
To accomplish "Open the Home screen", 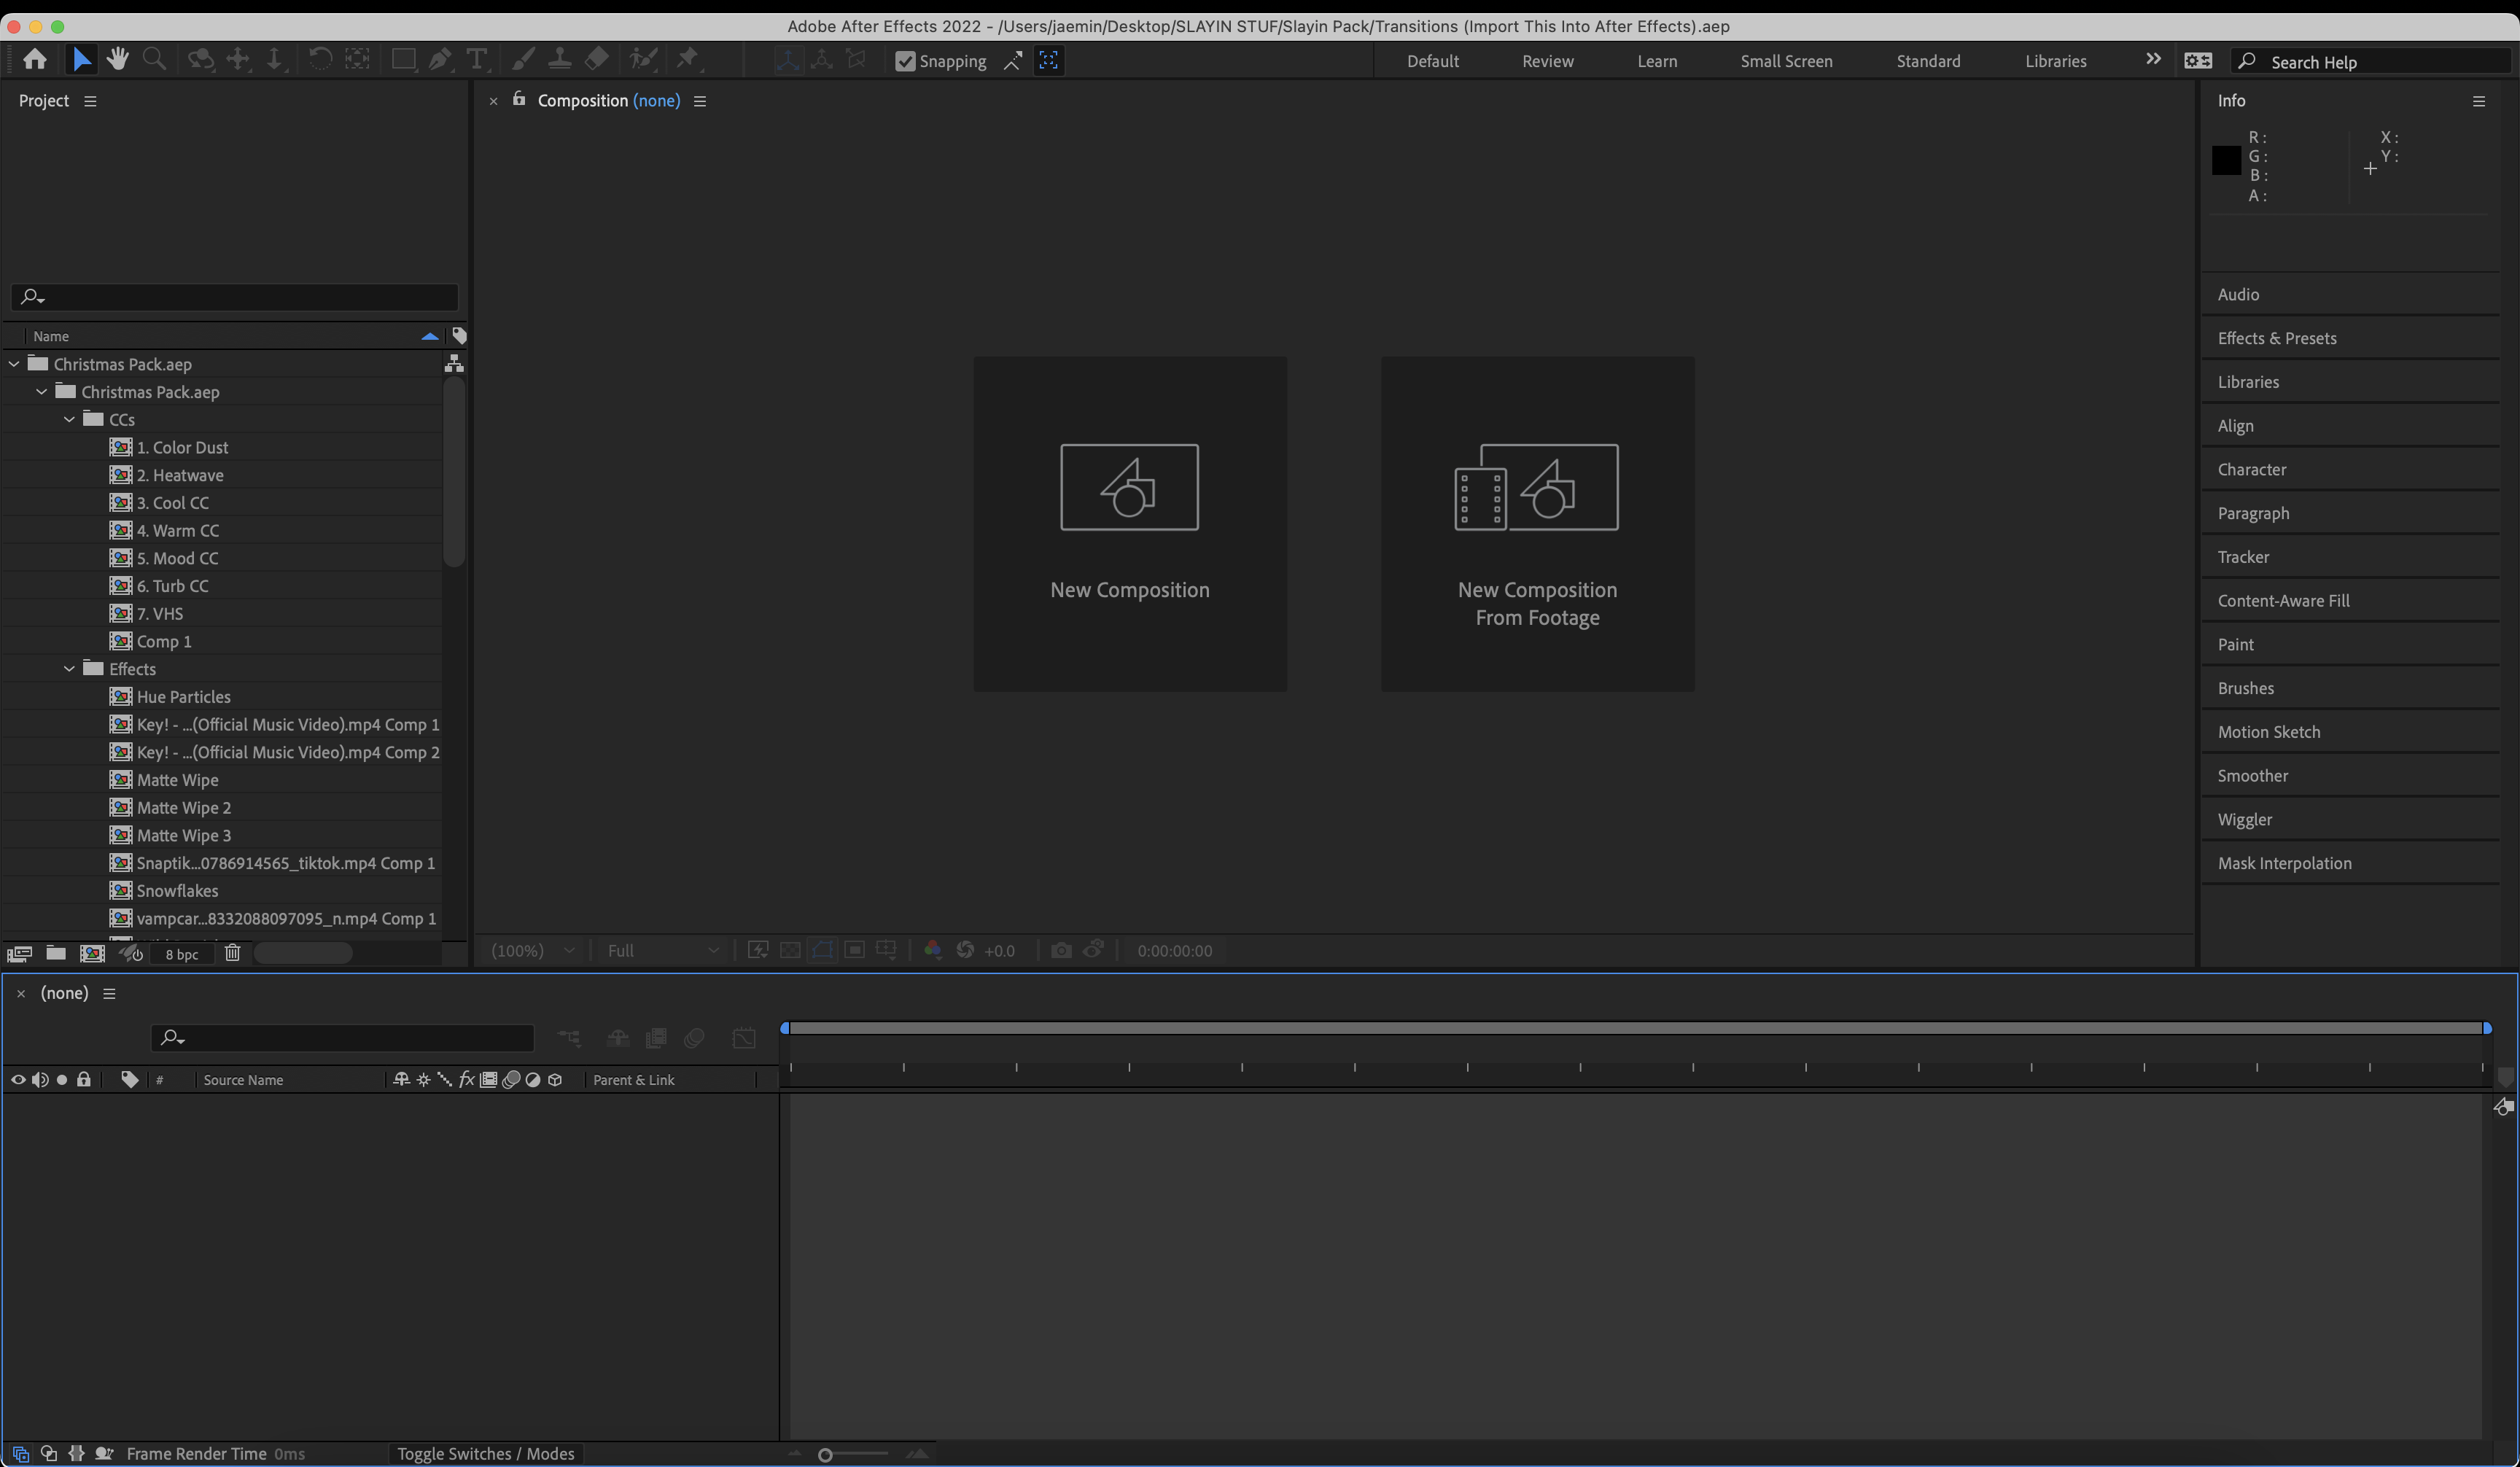I will (x=35, y=59).
